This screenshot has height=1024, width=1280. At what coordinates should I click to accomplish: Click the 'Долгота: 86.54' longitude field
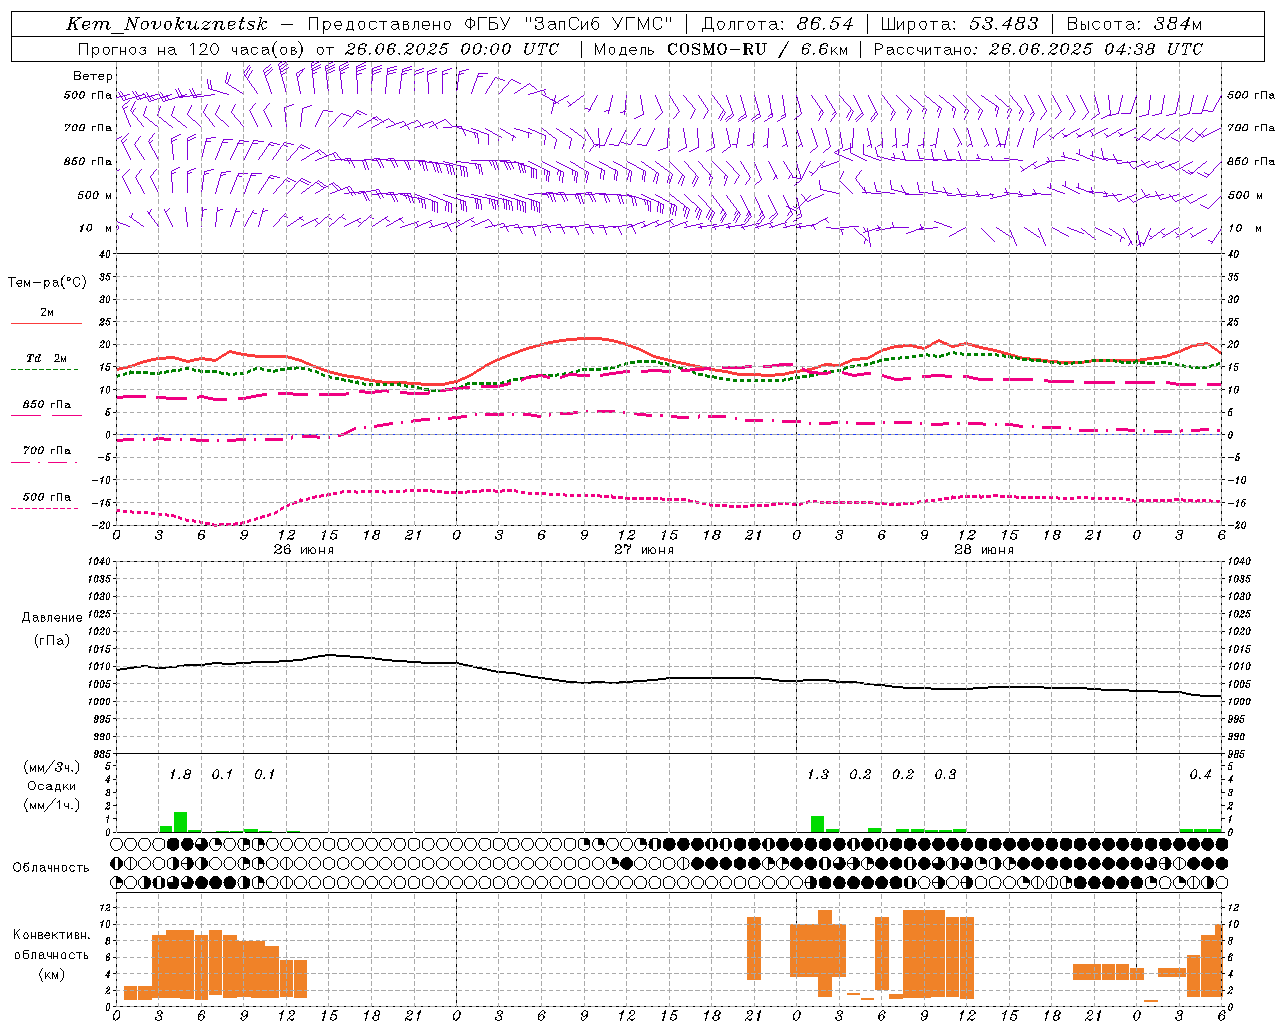click(x=778, y=24)
